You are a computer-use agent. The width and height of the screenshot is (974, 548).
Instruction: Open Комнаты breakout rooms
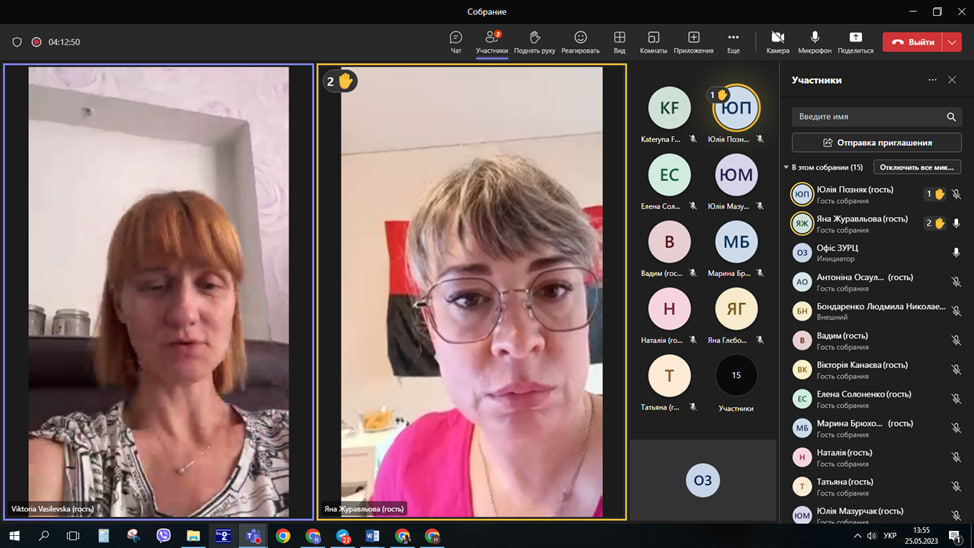click(x=653, y=42)
